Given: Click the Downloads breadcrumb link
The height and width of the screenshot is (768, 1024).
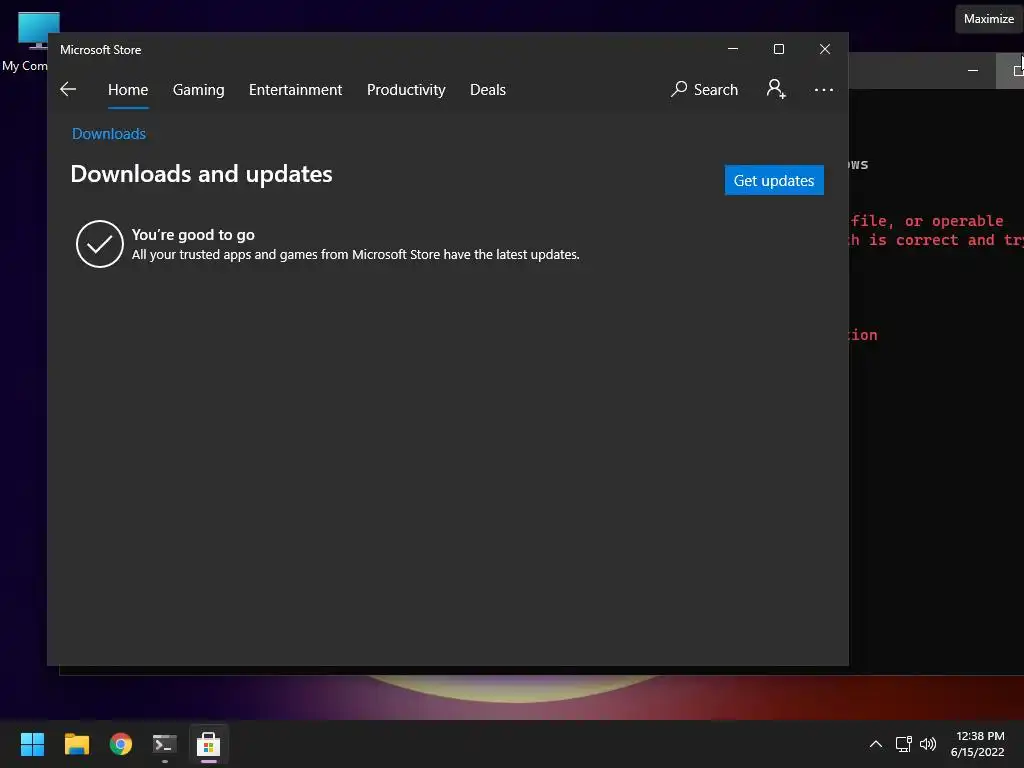Looking at the screenshot, I should [109, 134].
